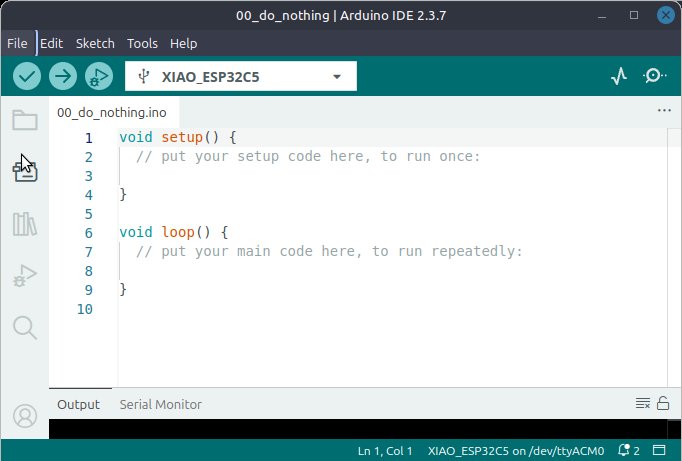This screenshot has height=461, width=682.
Task: Open the three-dots editor tab menu
Action: [x=664, y=110]
